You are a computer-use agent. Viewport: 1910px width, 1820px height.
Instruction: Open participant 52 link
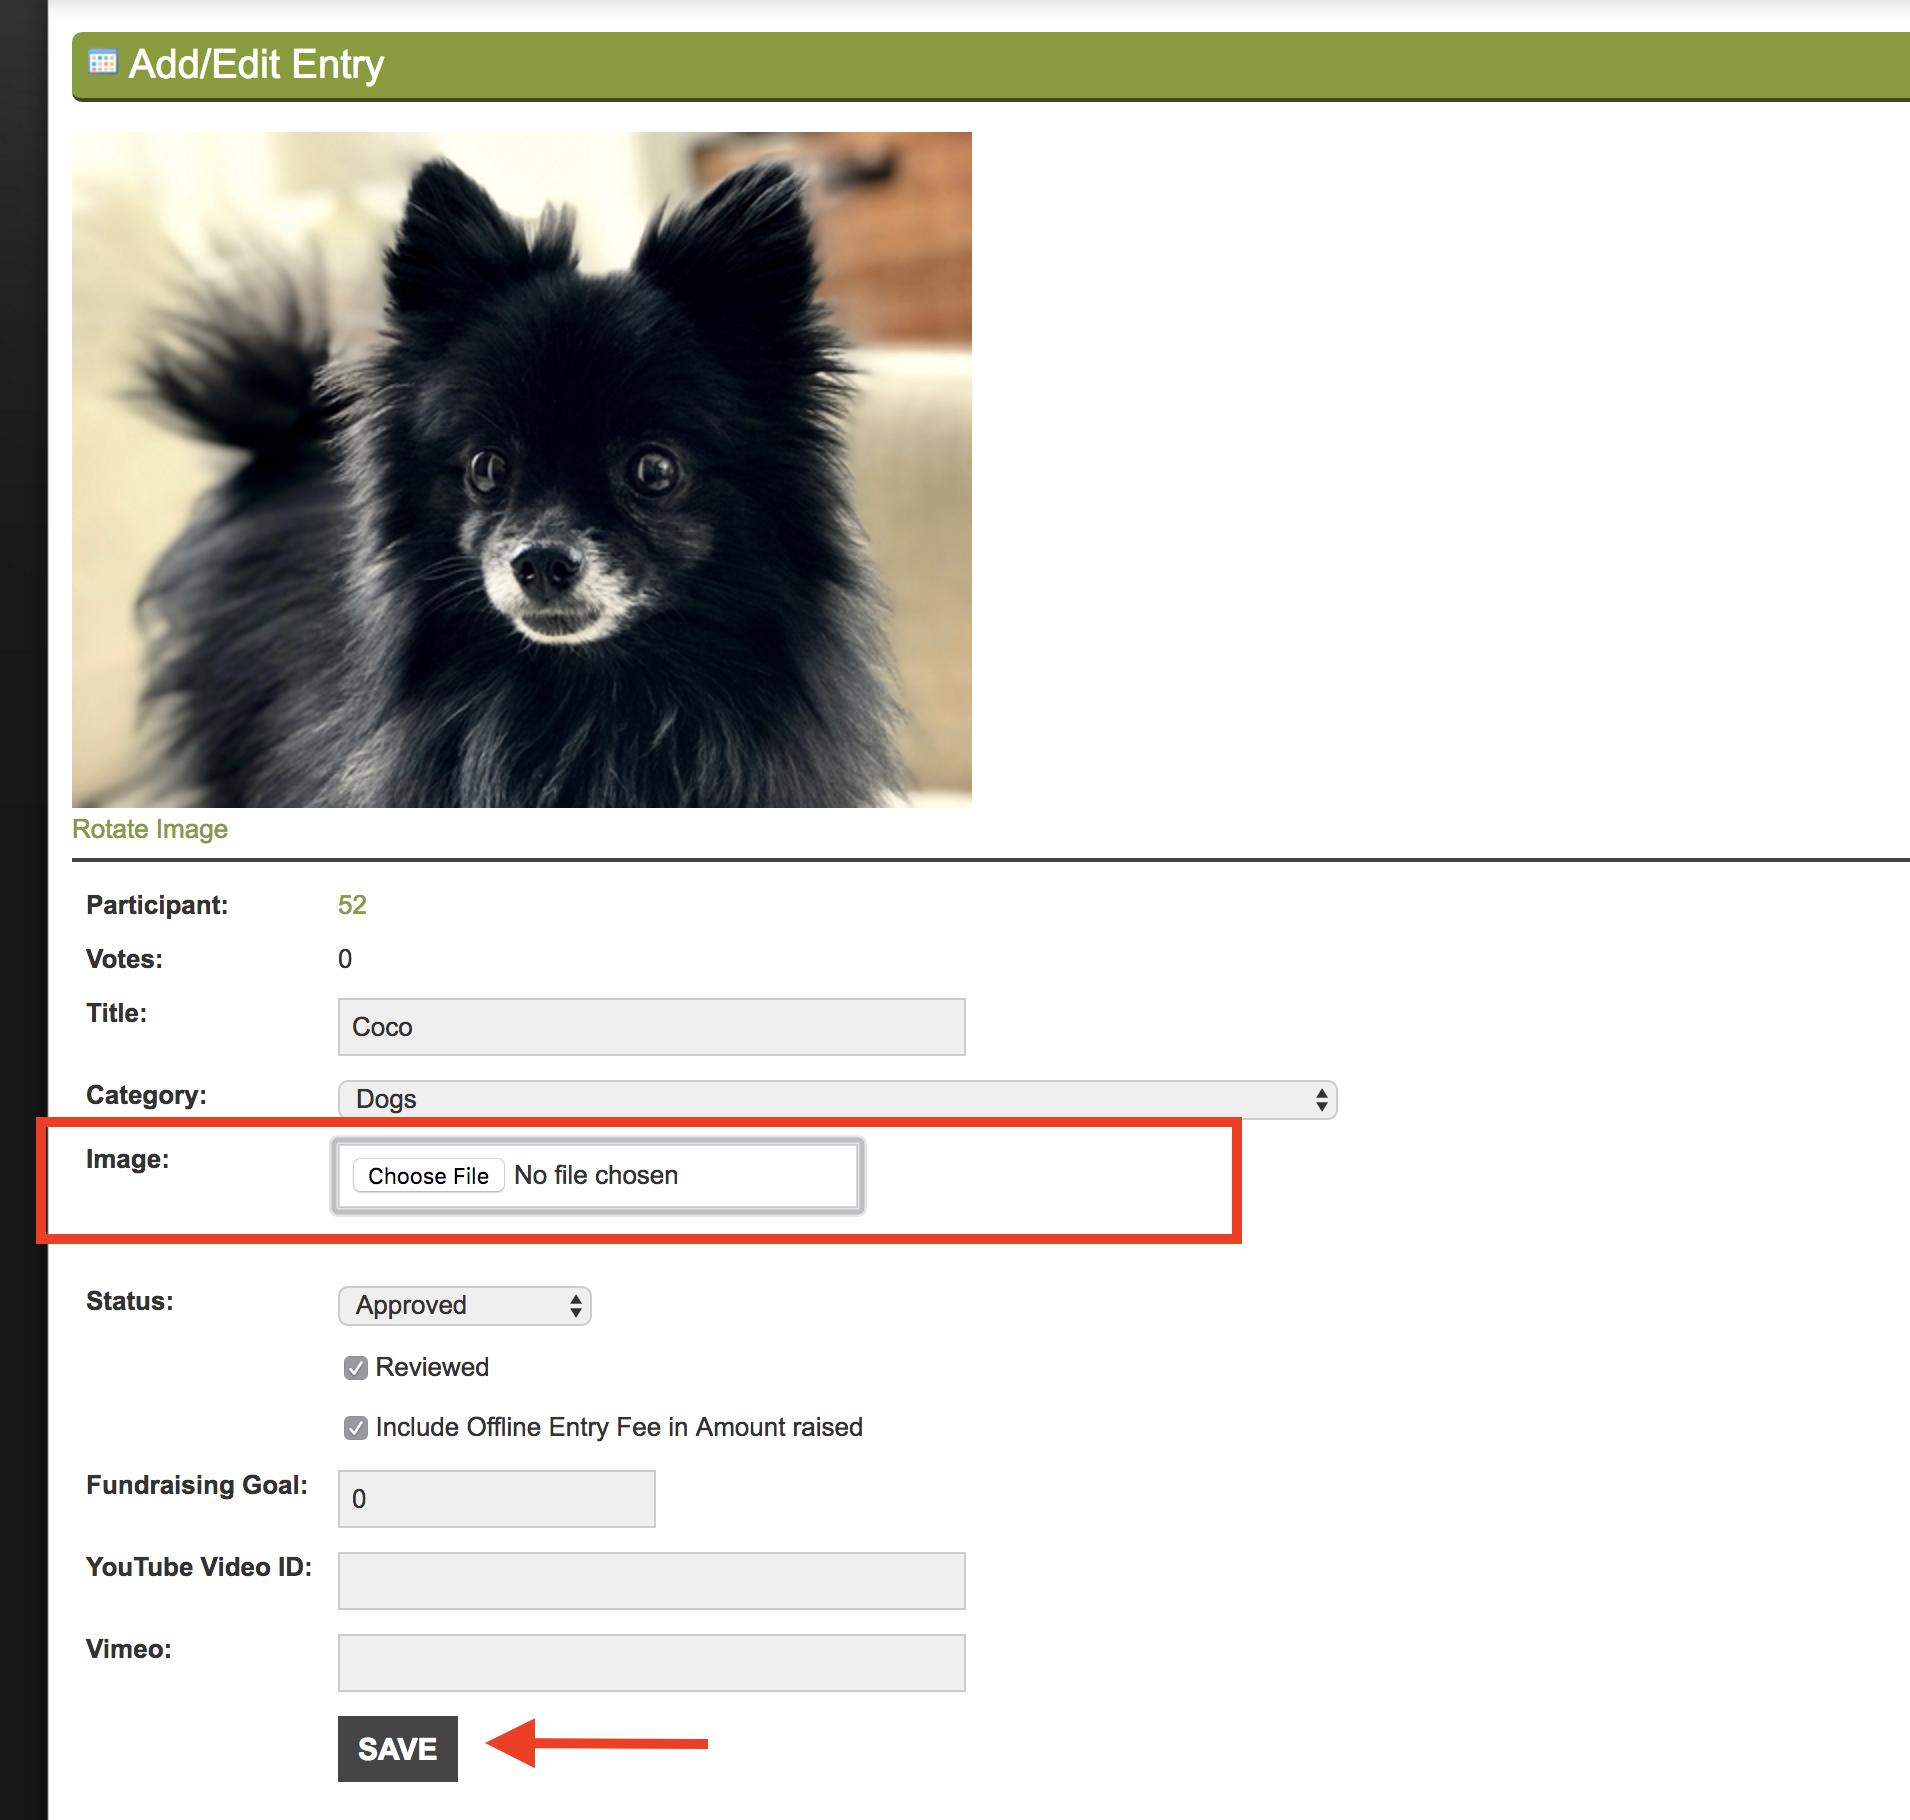click(x=352, y=905)
